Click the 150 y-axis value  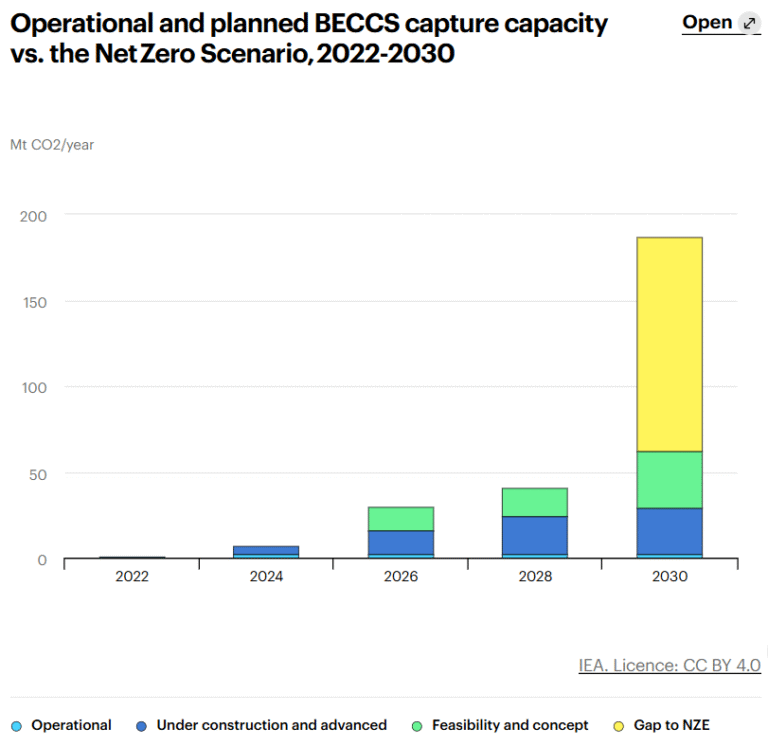point(35,303)
